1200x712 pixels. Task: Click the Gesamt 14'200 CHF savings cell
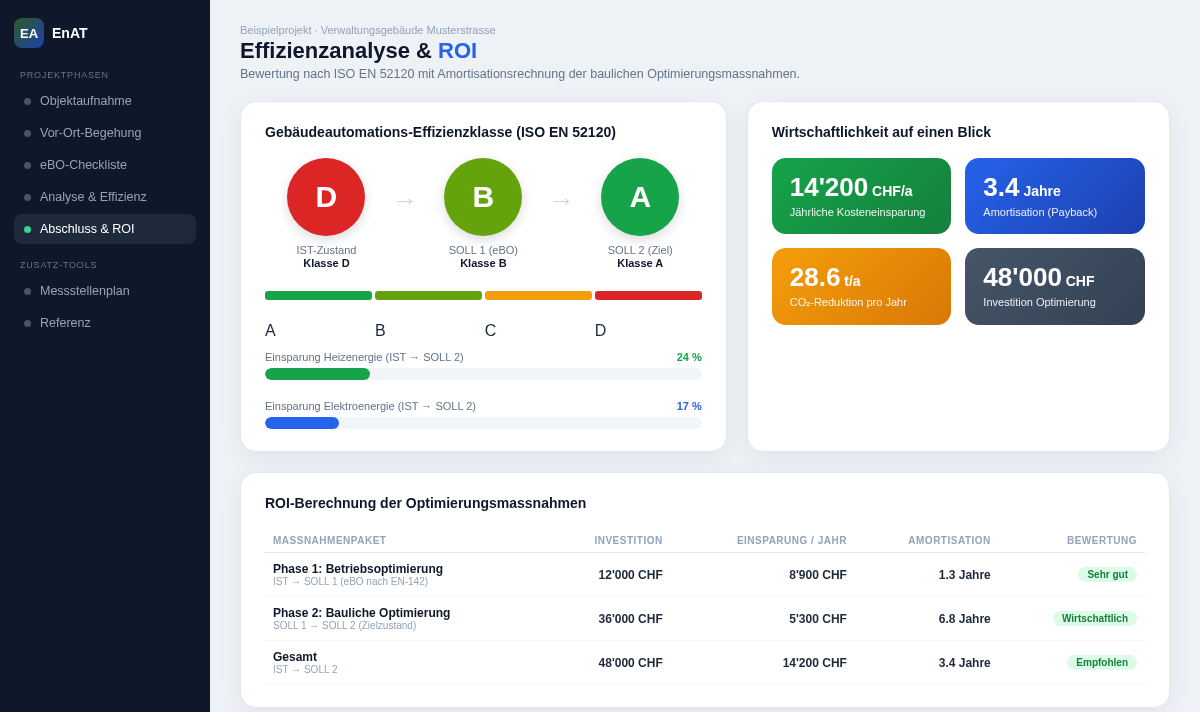click(815, 663)
